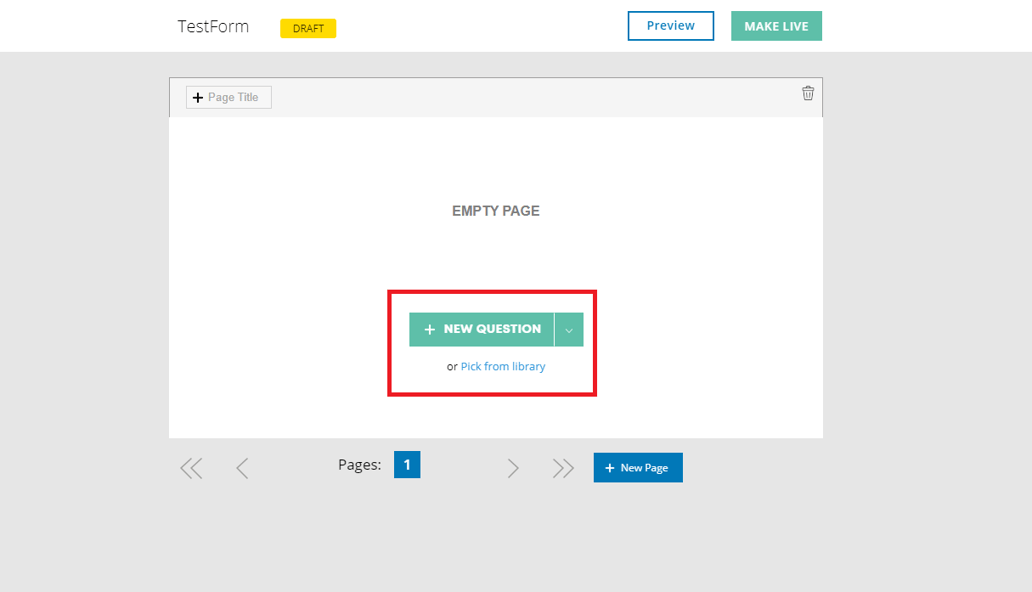Click the yellow DRAFT status badge
The image size is (1032, 592).
(x=307, y=28)
